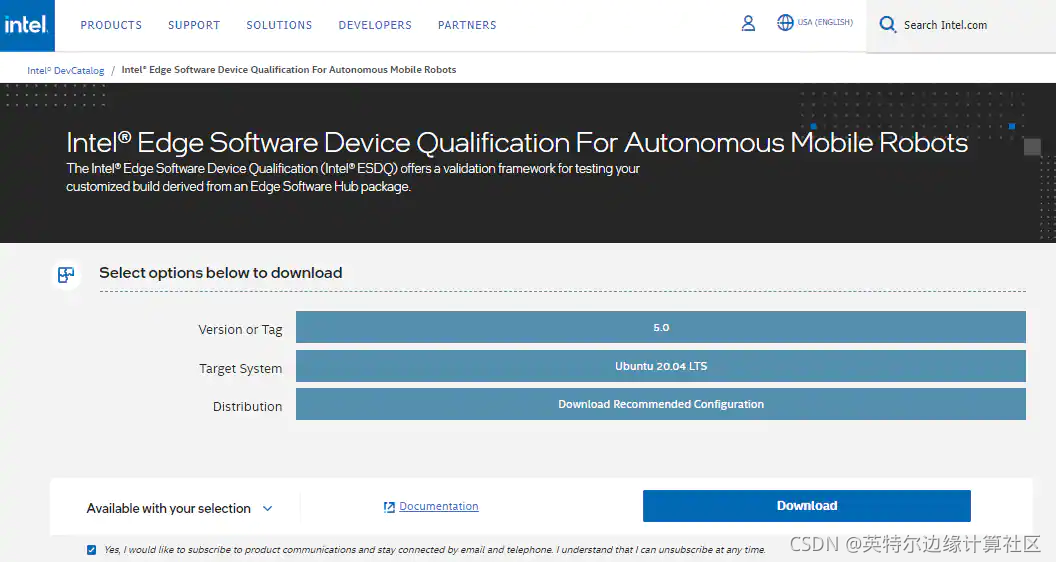The width and height of the screenshot is (1056, 562).
Task: Open the PRODUCTS menu
Action: click(x=111, y=25)
